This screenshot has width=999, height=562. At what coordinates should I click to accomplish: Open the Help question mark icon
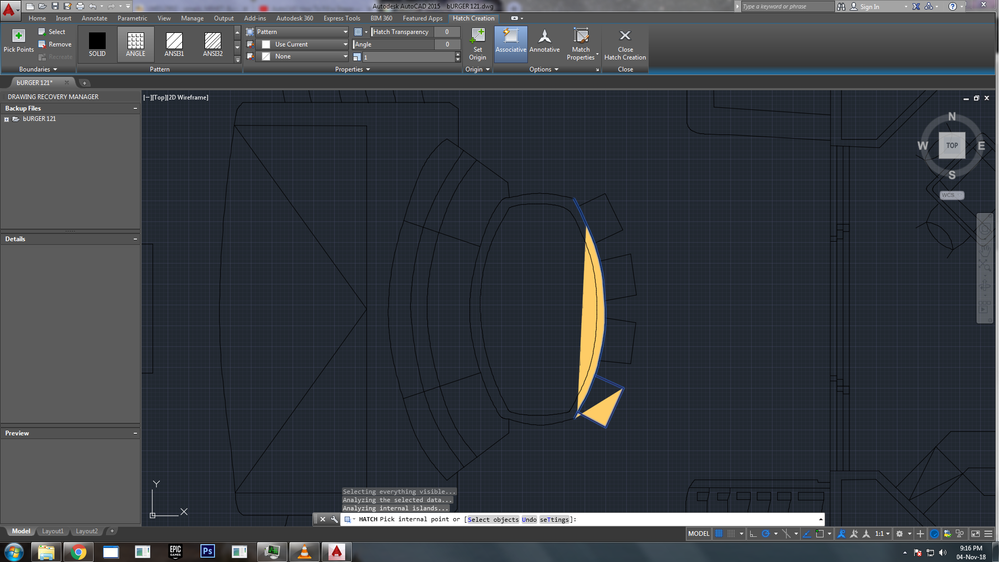coord(952,6)
